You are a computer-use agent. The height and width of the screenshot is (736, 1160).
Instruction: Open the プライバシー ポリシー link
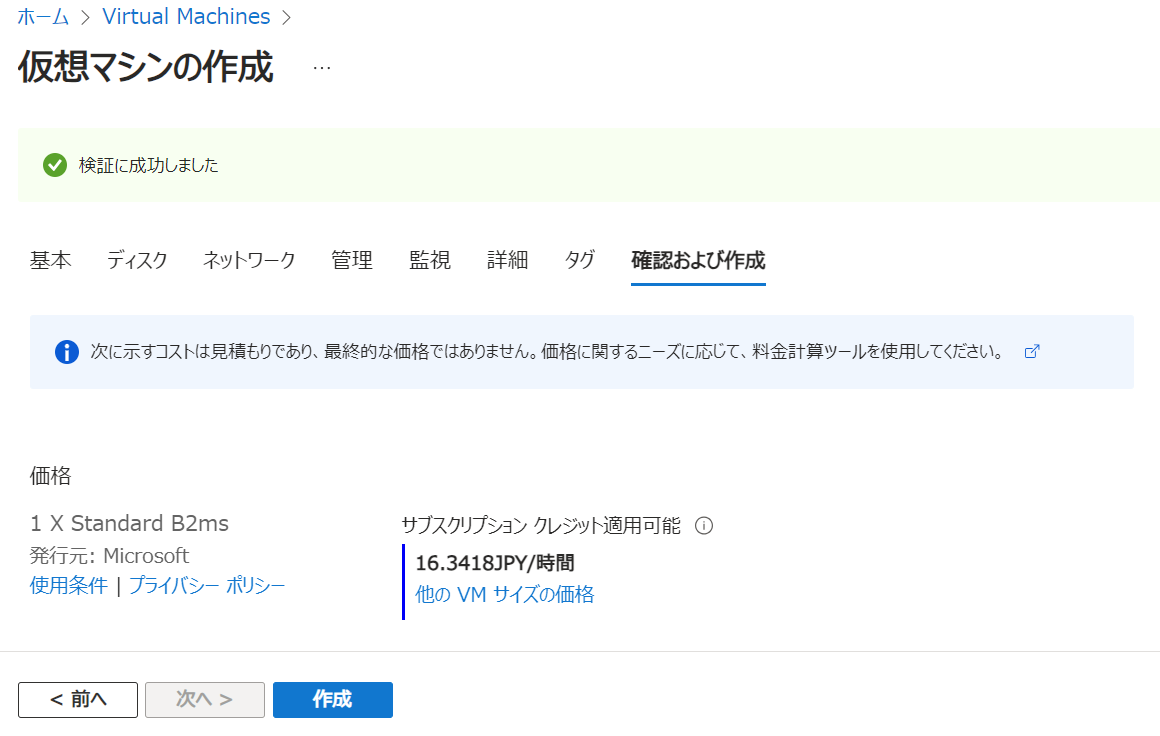click(207, 586)
